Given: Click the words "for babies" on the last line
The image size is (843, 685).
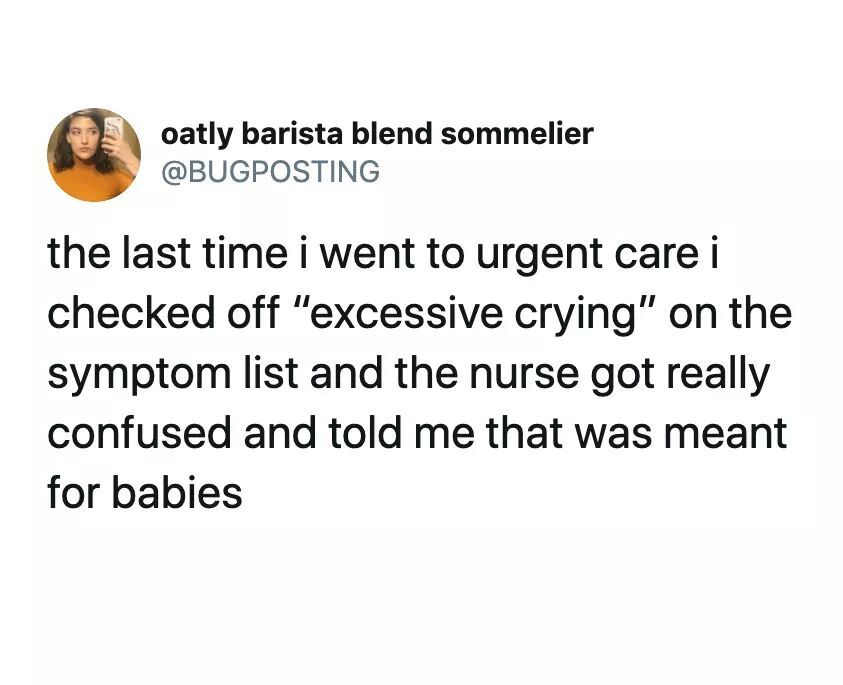Looking at the screenshot, I should click(145, 493).
